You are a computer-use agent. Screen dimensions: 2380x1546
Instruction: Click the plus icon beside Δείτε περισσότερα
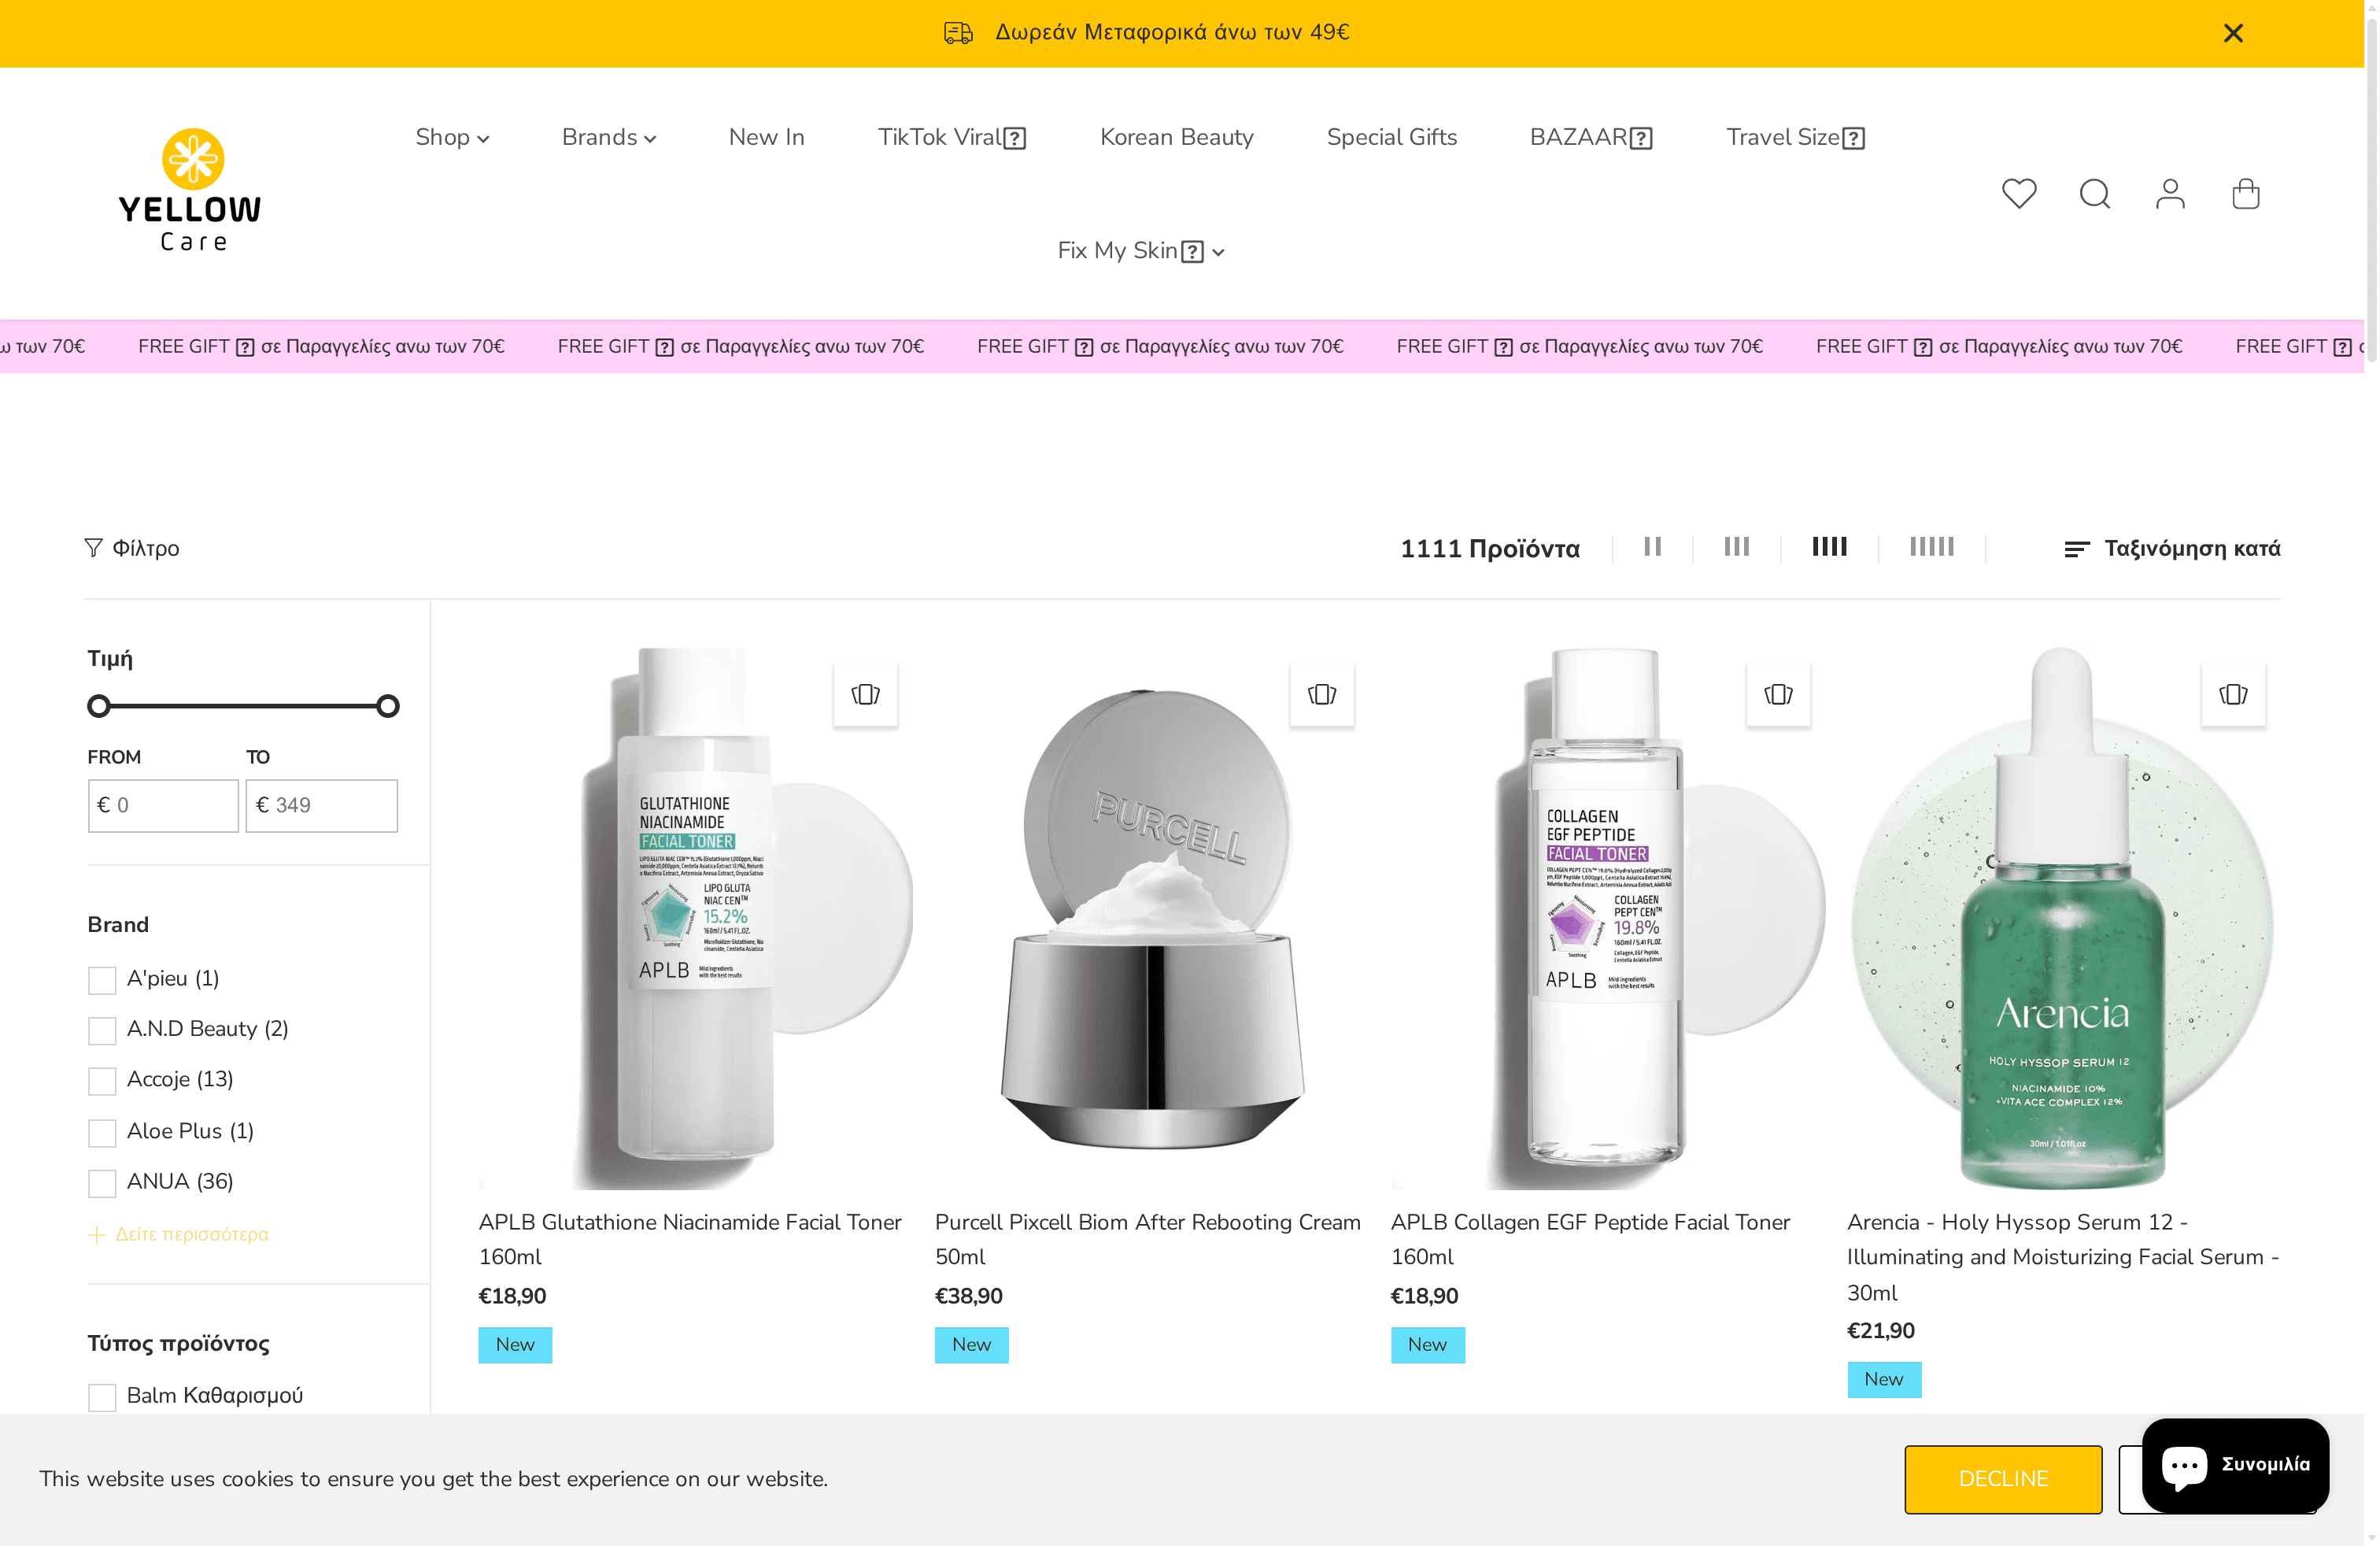[x=96, y=1235]
